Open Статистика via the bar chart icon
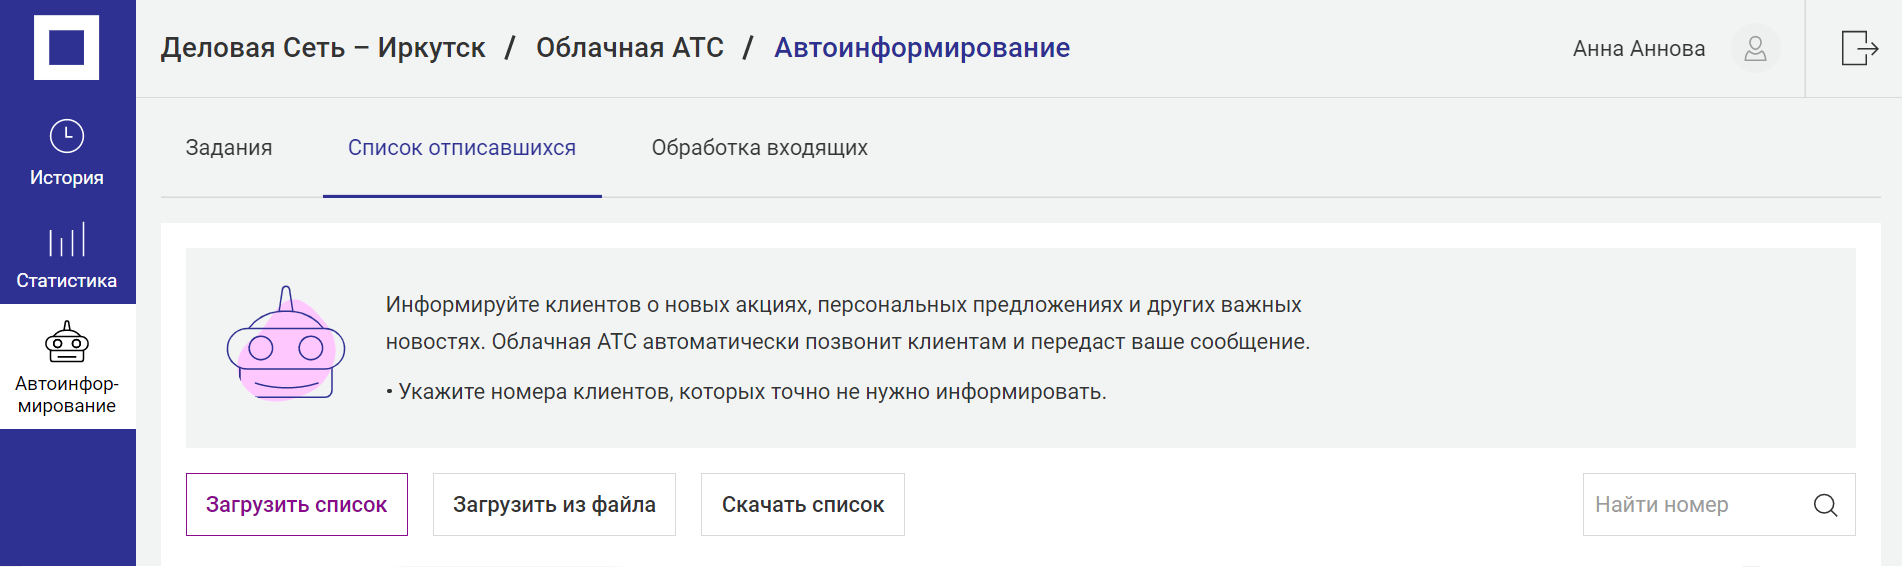The height and width of the screenshot is (567, 1902). pos(66,240)
